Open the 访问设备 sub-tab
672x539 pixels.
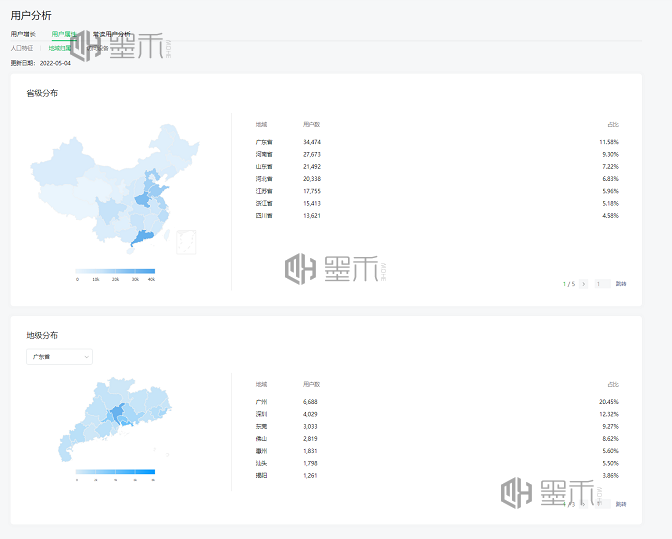click(x=98, y=48)
